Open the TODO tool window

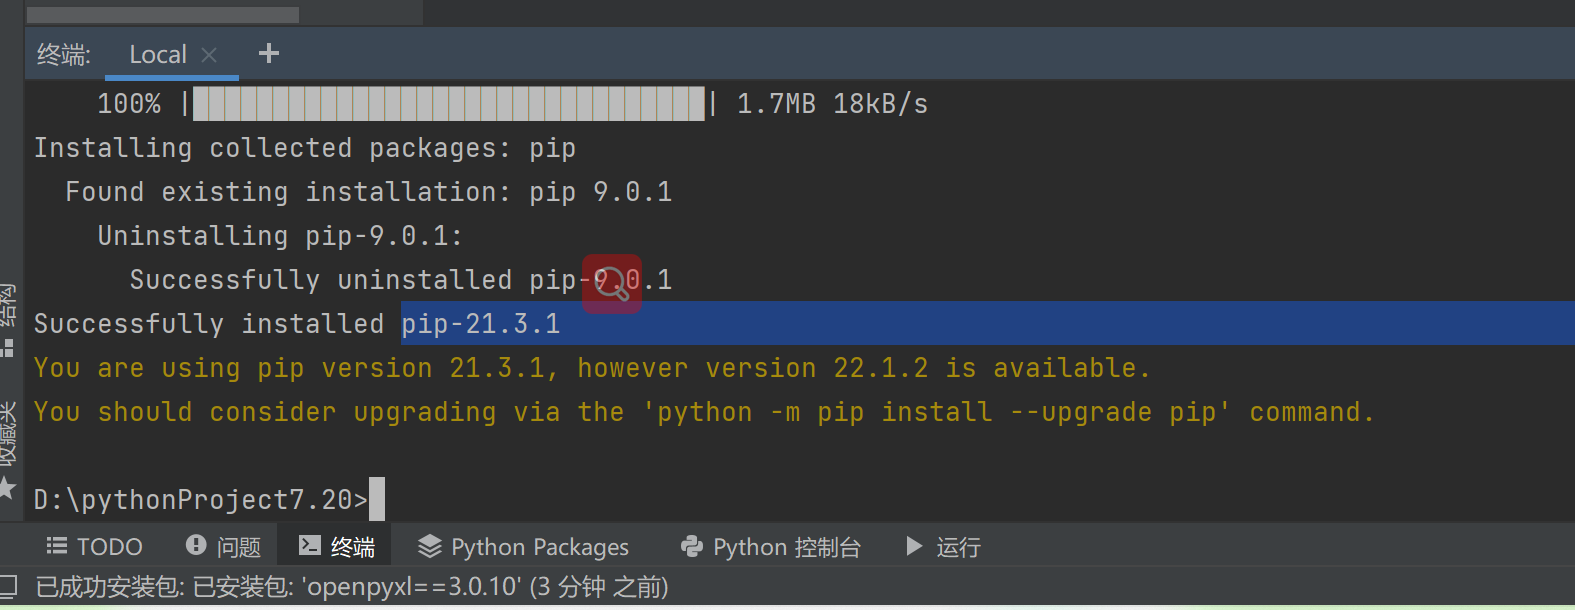tap(95, 547)
